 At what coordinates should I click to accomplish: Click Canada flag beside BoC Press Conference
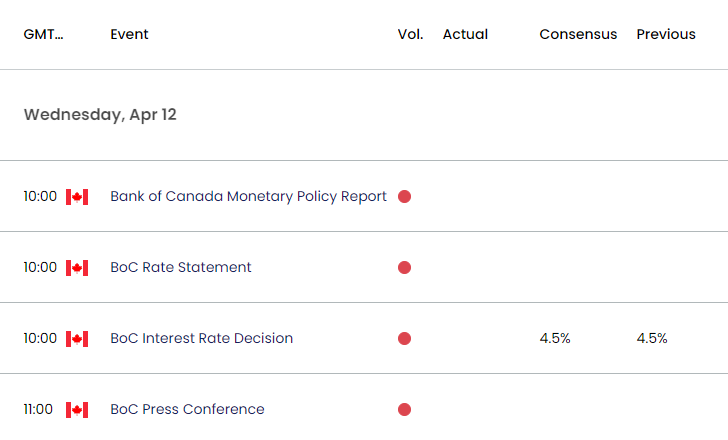(77, 410)
